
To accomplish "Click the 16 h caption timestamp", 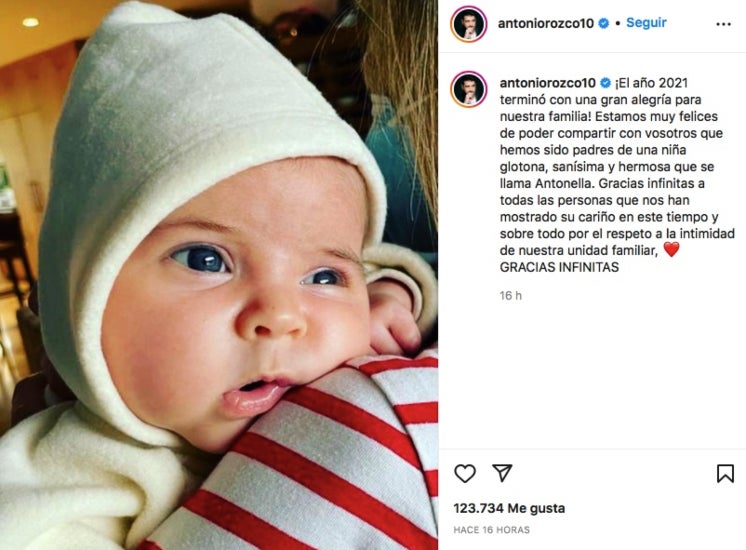I will click(x=510, y=295).
